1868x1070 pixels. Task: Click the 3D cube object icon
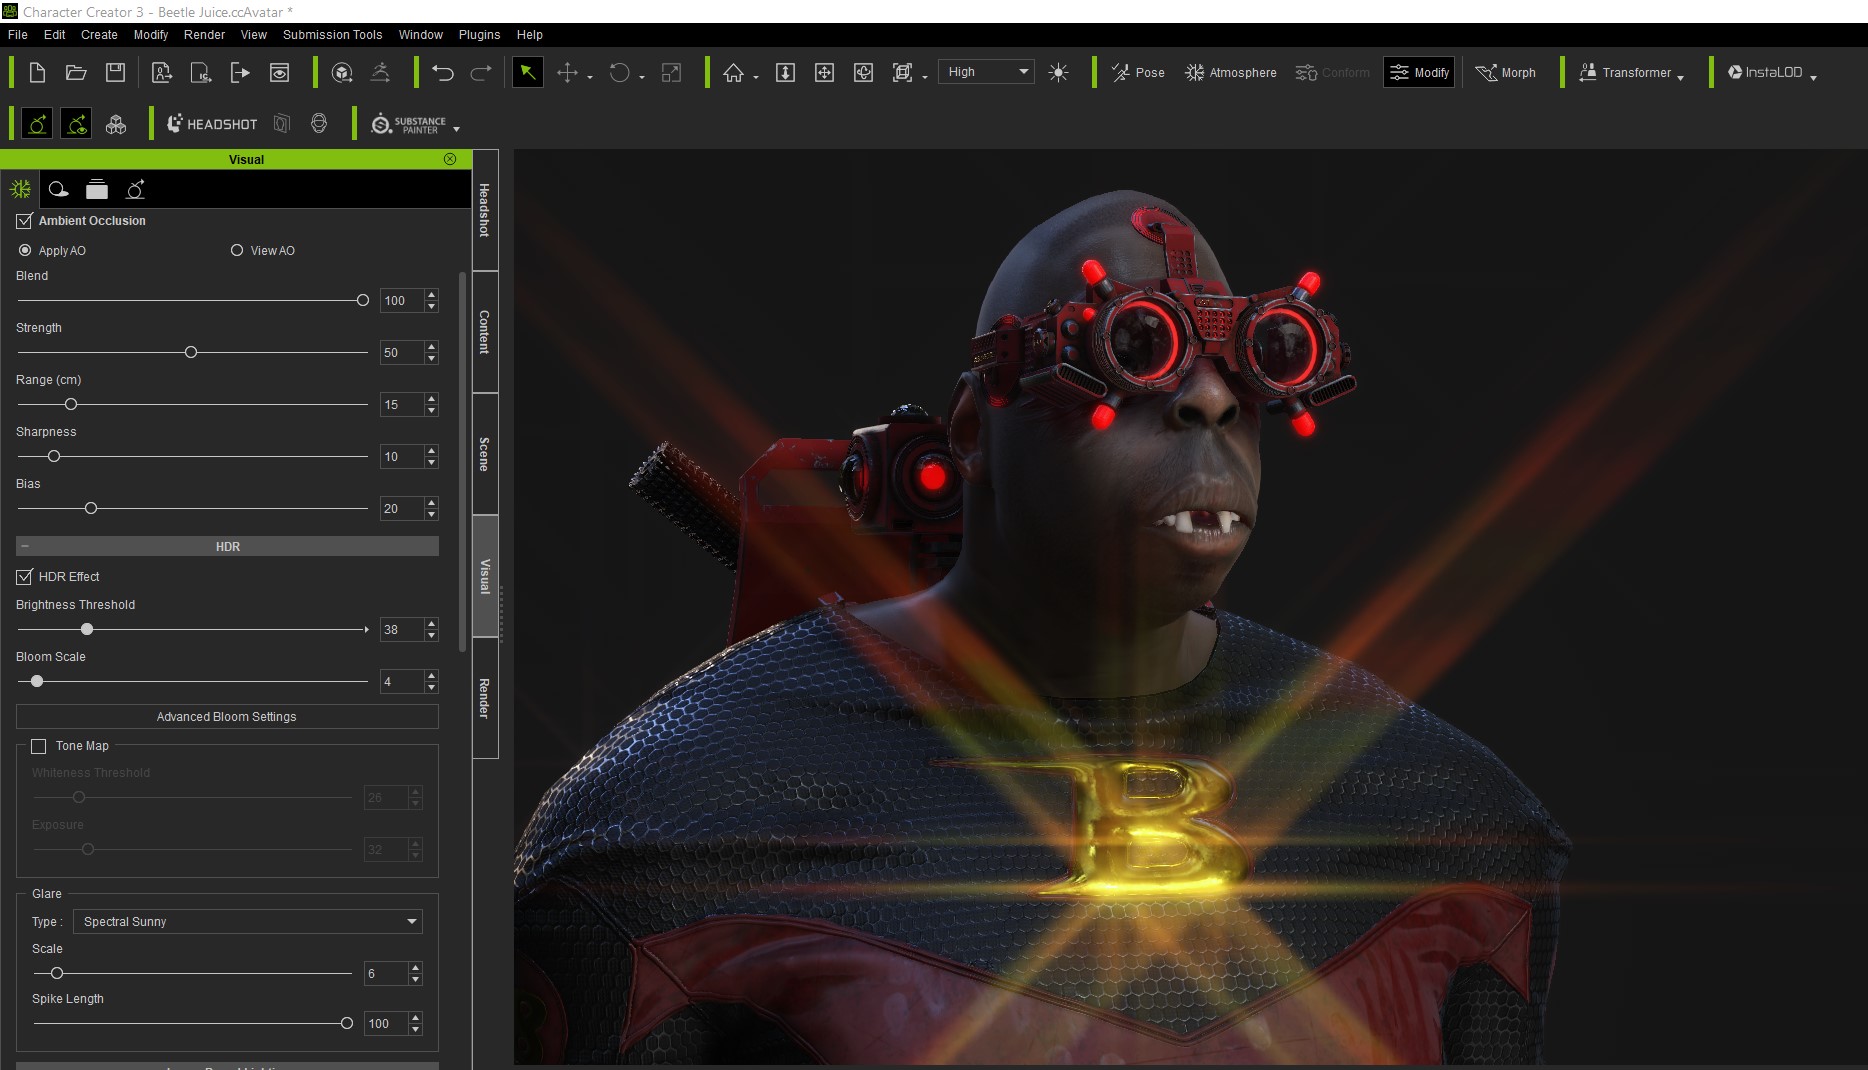click(x=342, y=72)
